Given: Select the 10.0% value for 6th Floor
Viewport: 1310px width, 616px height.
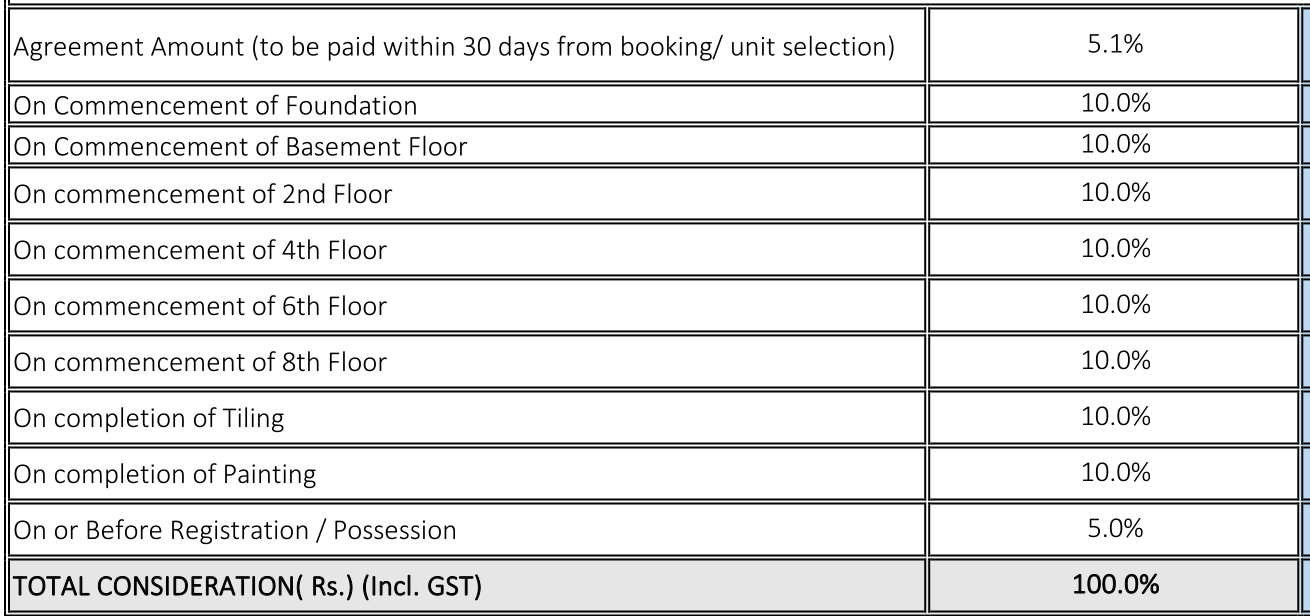Looking at the screenshot, I should [1115, 304].
